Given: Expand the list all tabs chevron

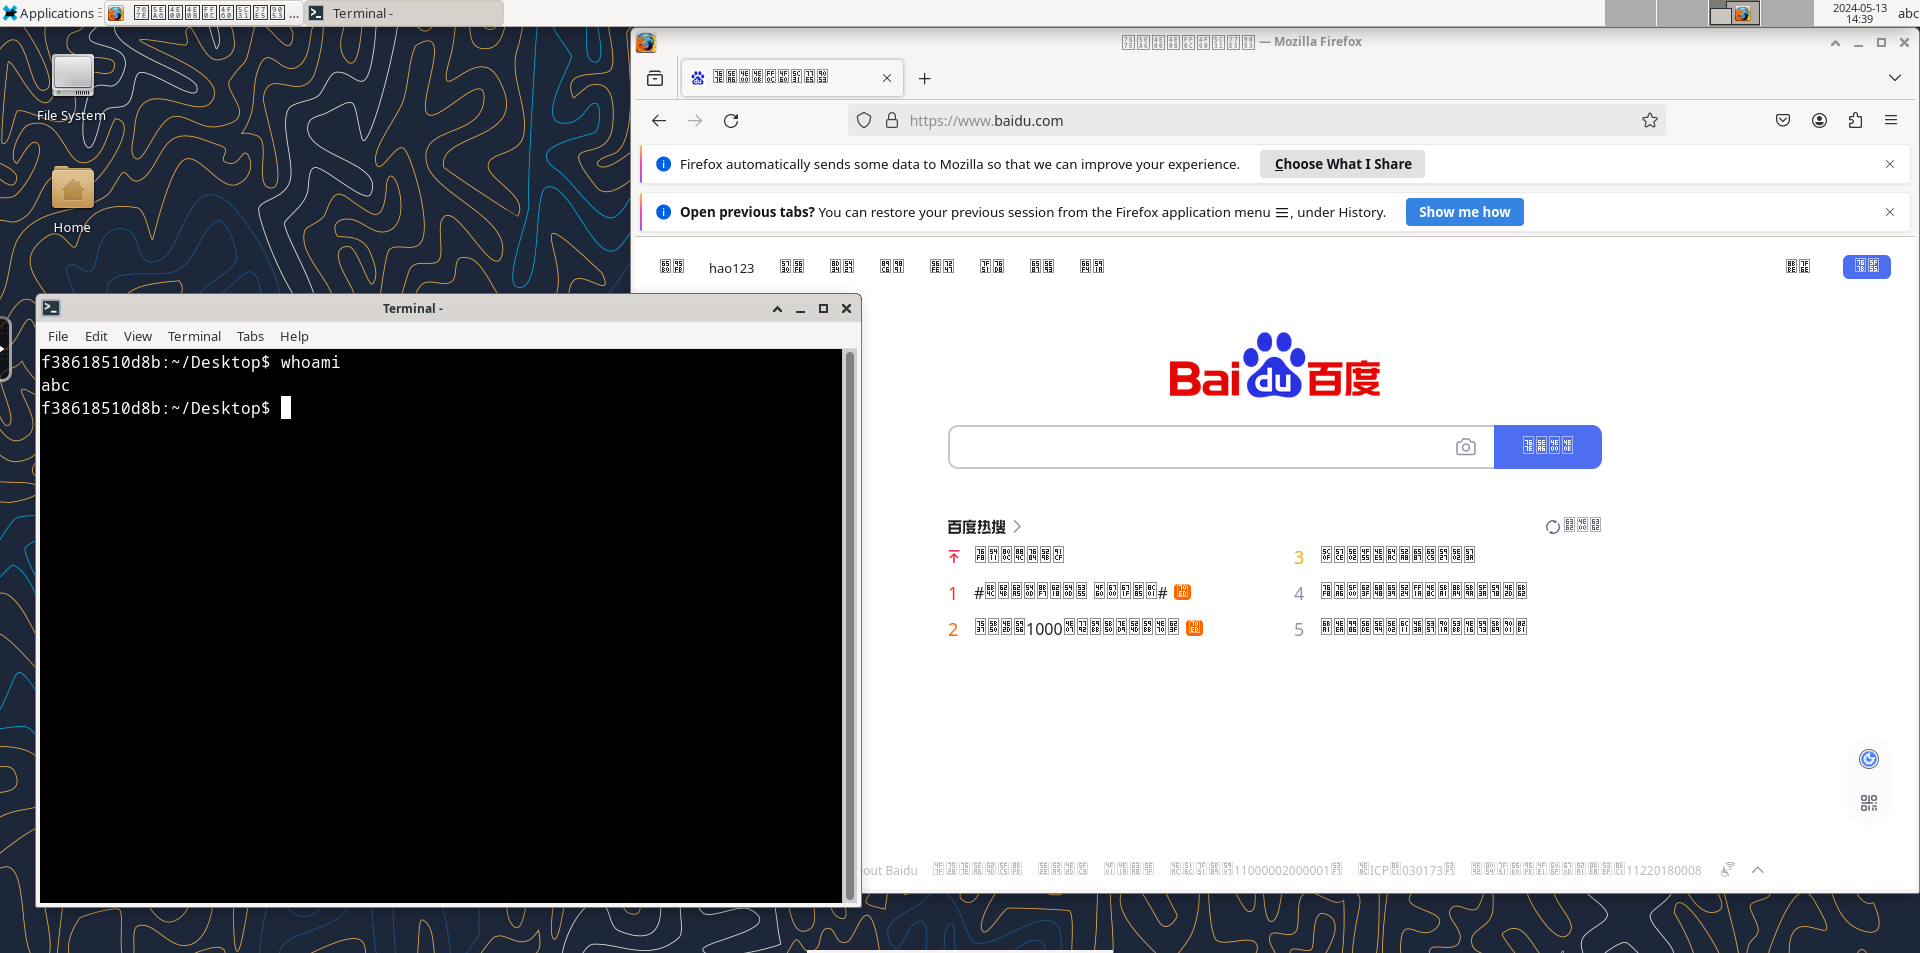Looking at the screenshot, I should (1895, 78).
